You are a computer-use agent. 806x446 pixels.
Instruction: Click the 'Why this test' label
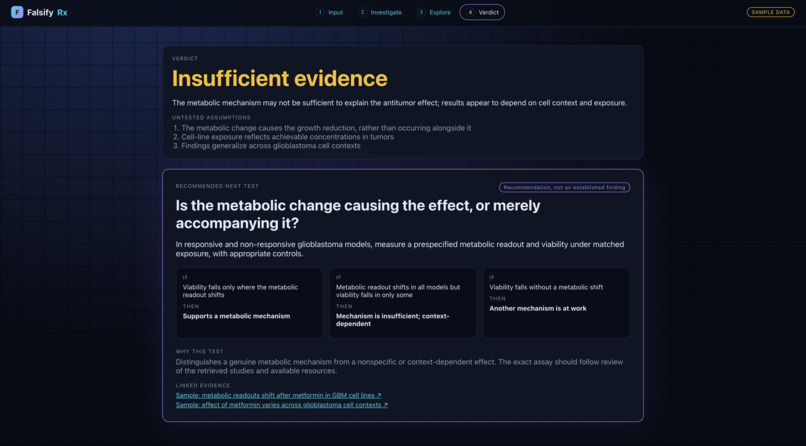(199, 351)
